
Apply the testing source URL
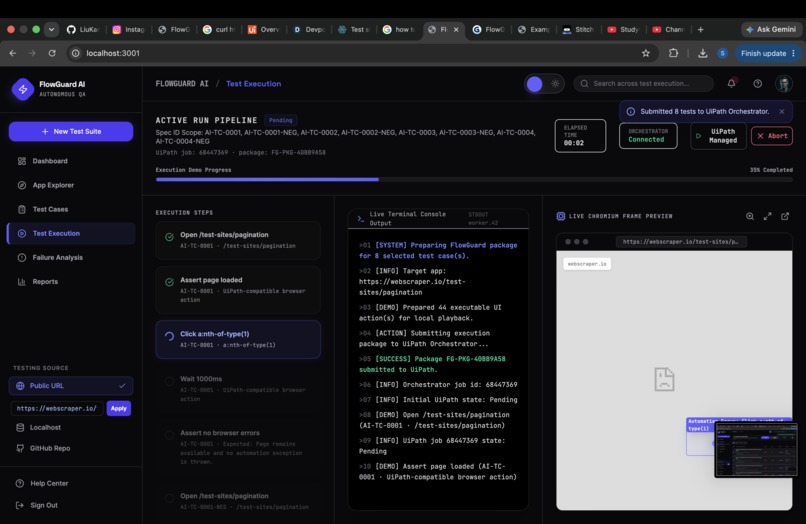[119, 408]
